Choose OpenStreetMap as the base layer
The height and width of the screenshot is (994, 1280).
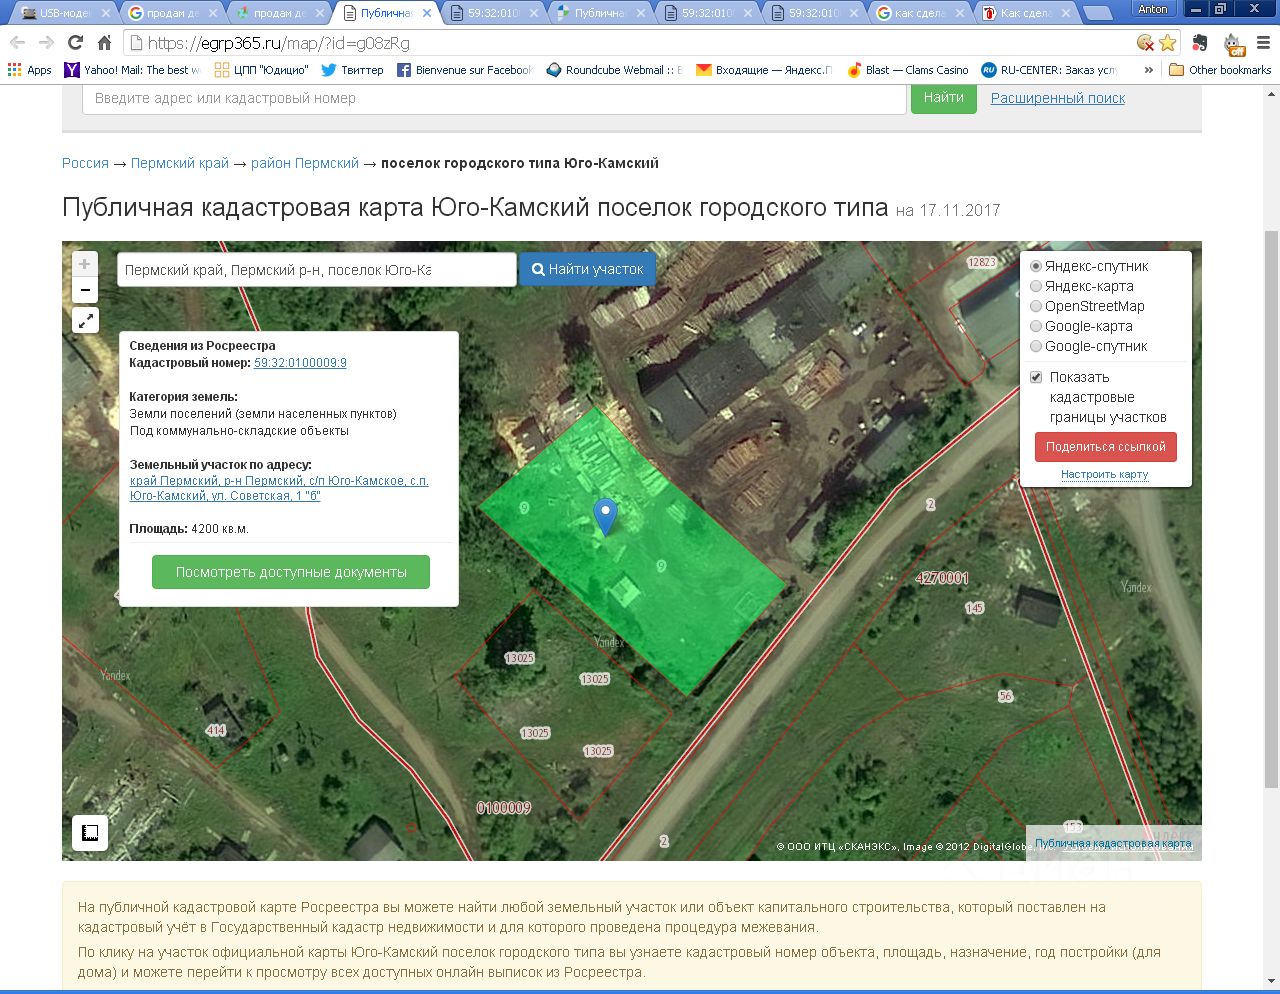click(x=1036, y=306)
